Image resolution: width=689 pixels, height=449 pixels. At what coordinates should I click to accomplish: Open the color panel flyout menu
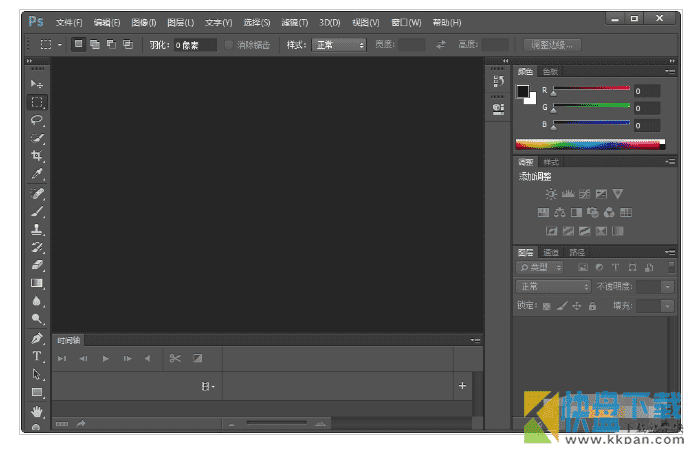coord(671,71)
